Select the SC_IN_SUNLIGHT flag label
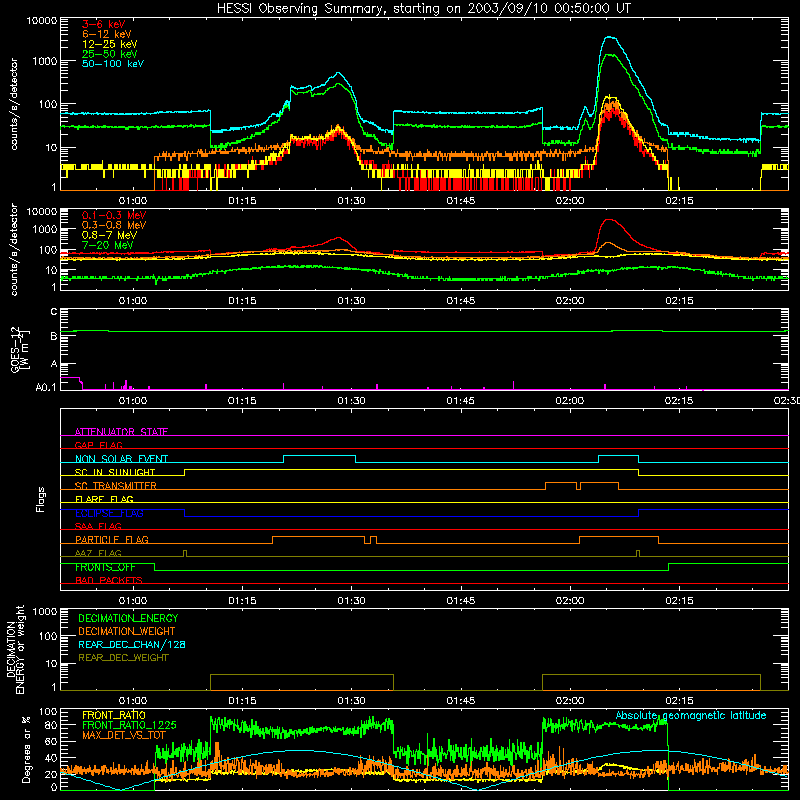This screenshot has height=800, width=800. [x=115, y=472]
